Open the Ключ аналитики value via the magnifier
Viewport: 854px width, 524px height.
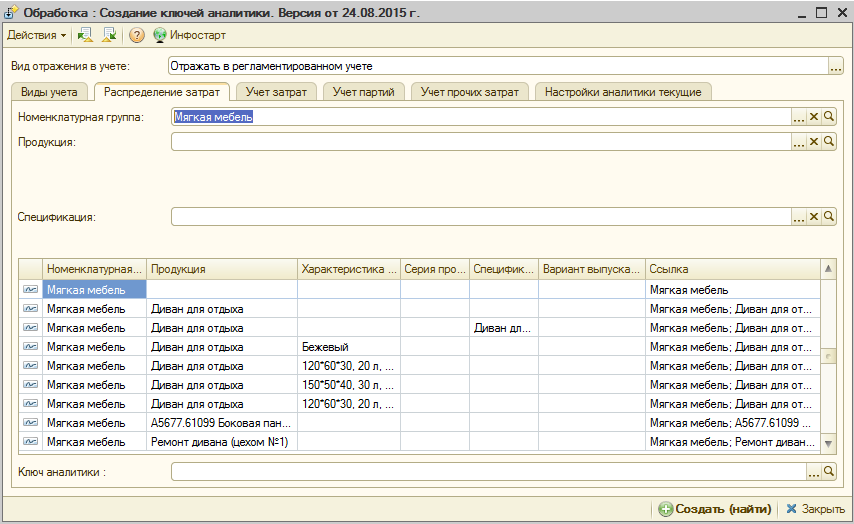point(828,472)
